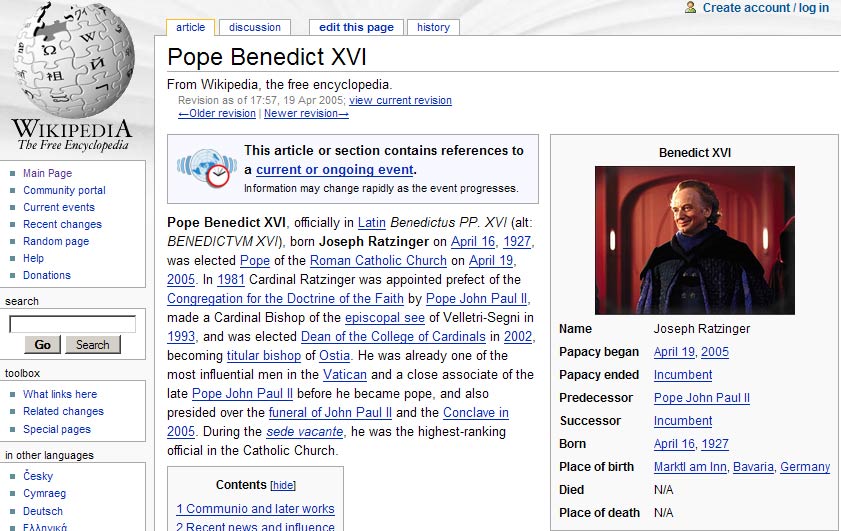Open the Help sidebar link
841x531 pixels.
point(33,258)
